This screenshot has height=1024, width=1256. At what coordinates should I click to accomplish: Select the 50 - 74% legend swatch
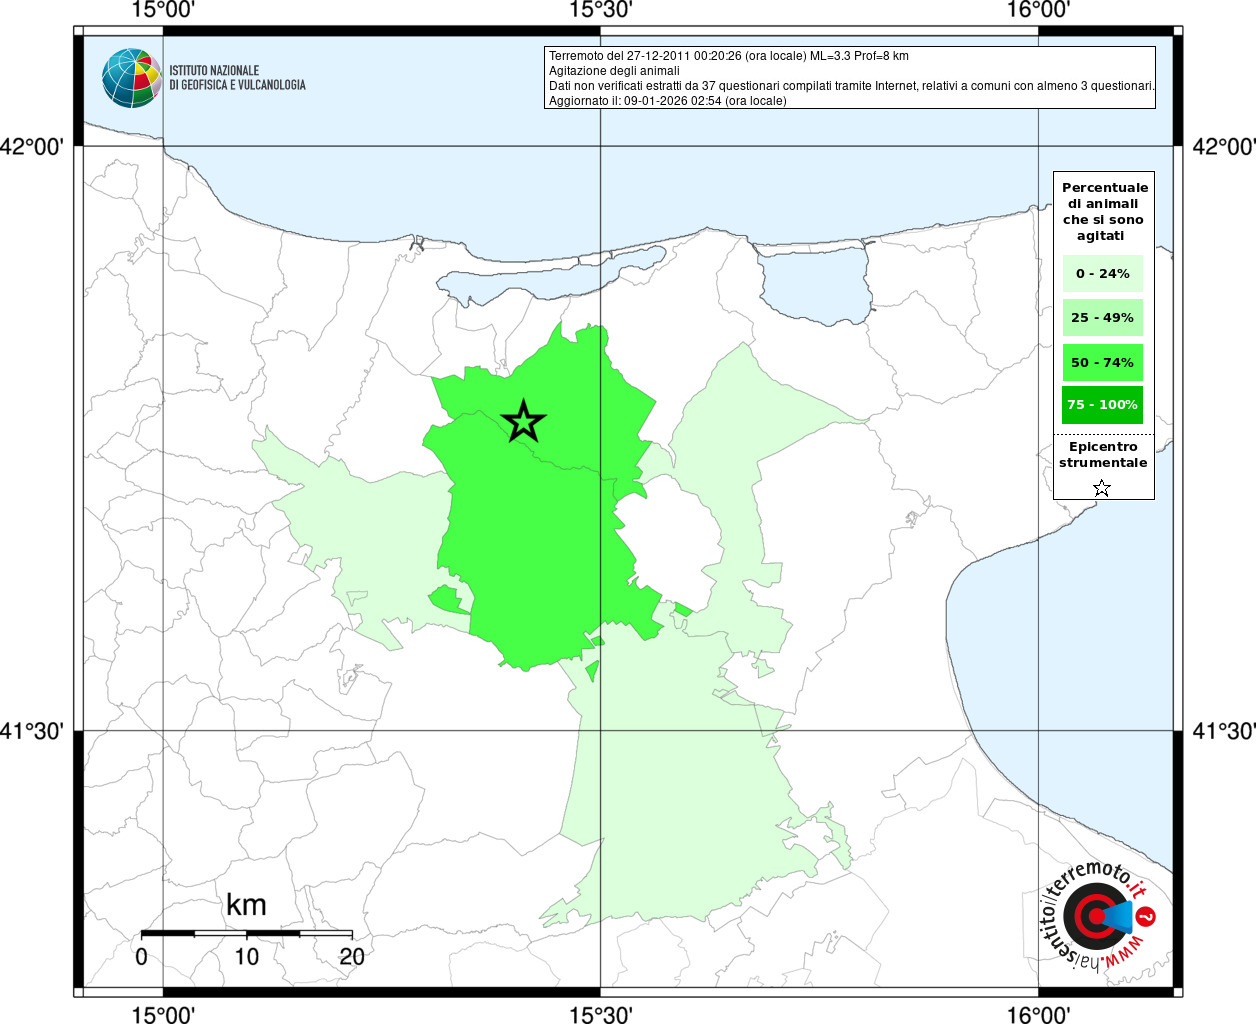click(x=1103, y=362)
